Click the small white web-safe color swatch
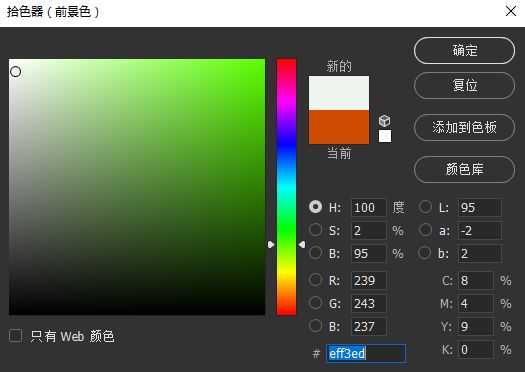 click(x=385, y=136)
